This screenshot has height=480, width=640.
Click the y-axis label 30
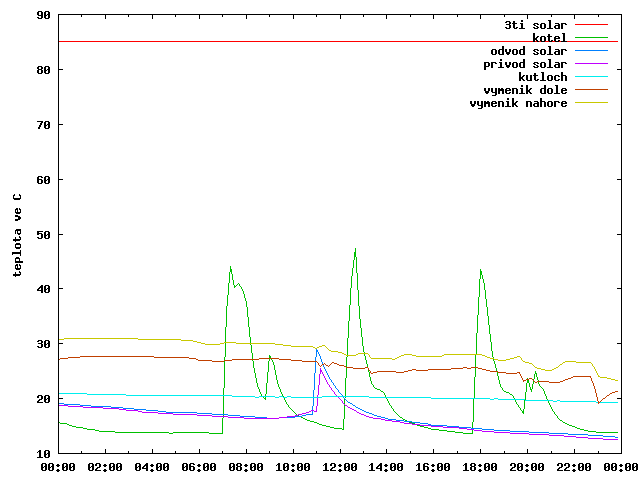coord(44,344)
